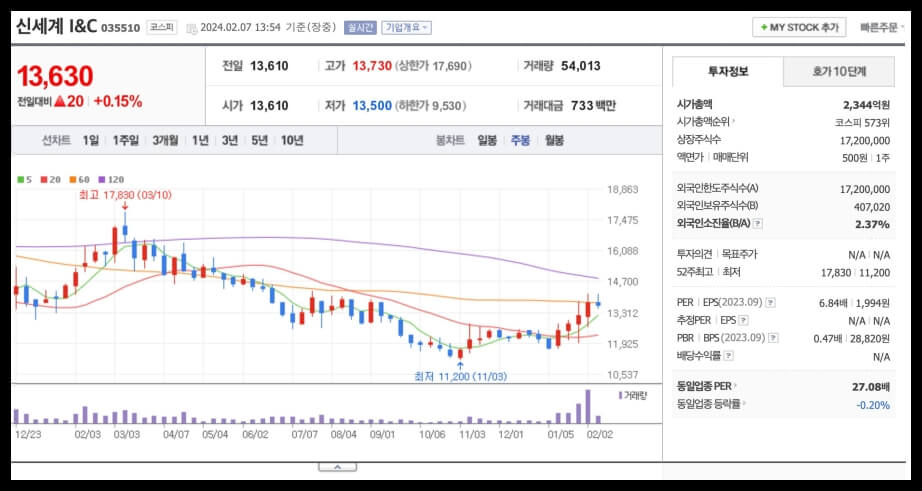The width and height of the screenshot is (922, 491).
Task: Click the current price 13,630
Action: [55, 76]
